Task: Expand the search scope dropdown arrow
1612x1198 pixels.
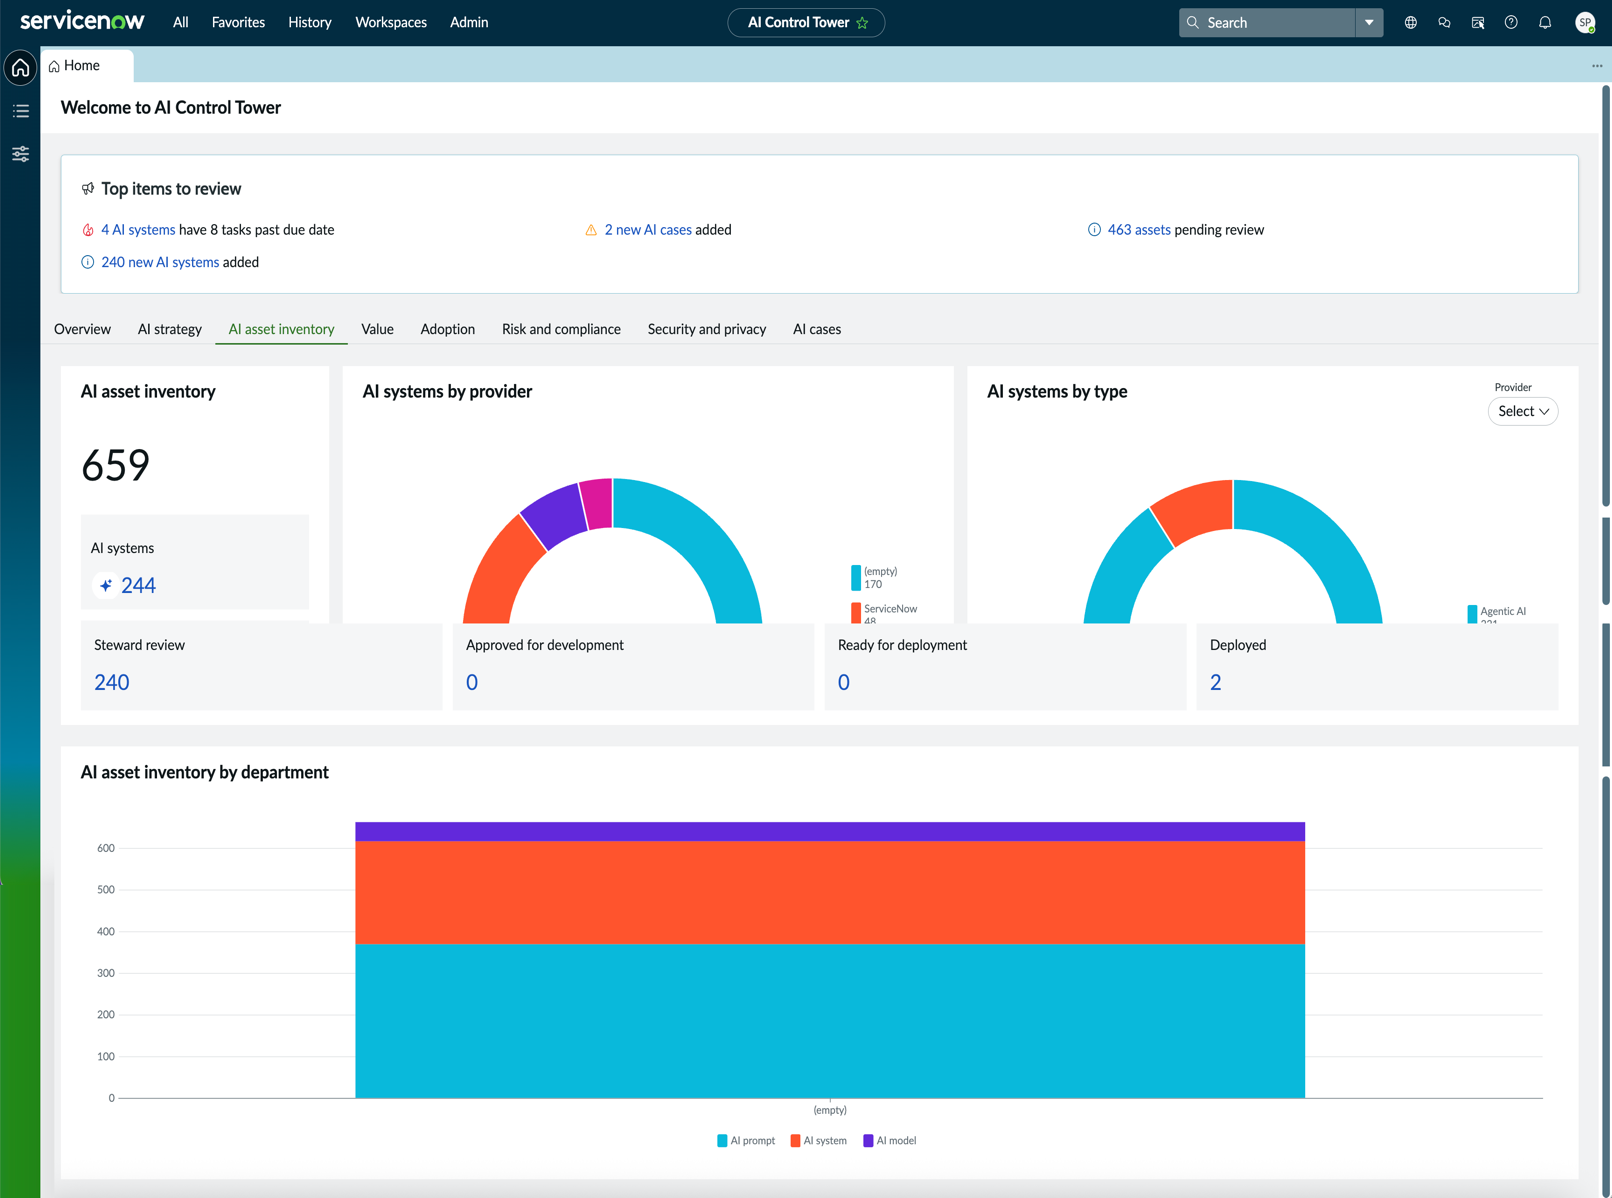Action: [x=1369, y=22]
